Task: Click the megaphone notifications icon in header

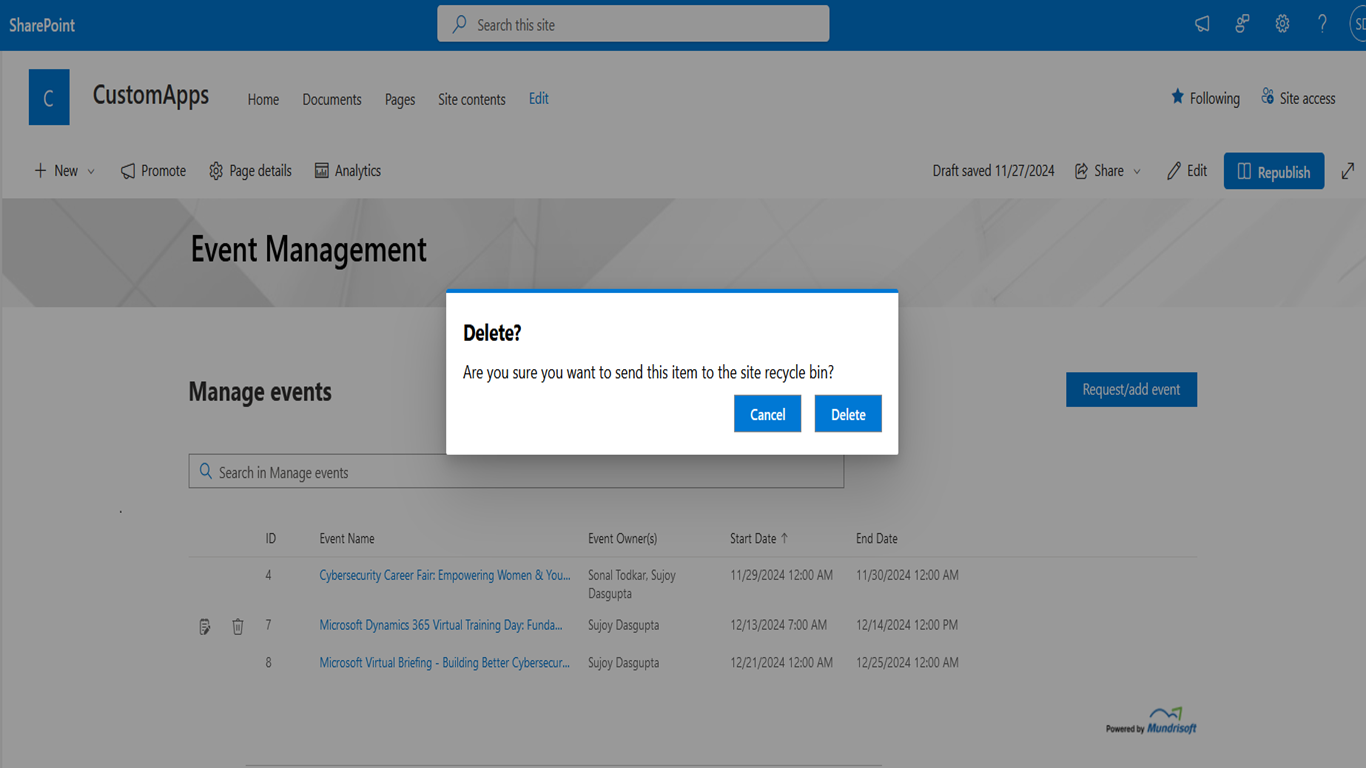Action: click(1202, 24)
